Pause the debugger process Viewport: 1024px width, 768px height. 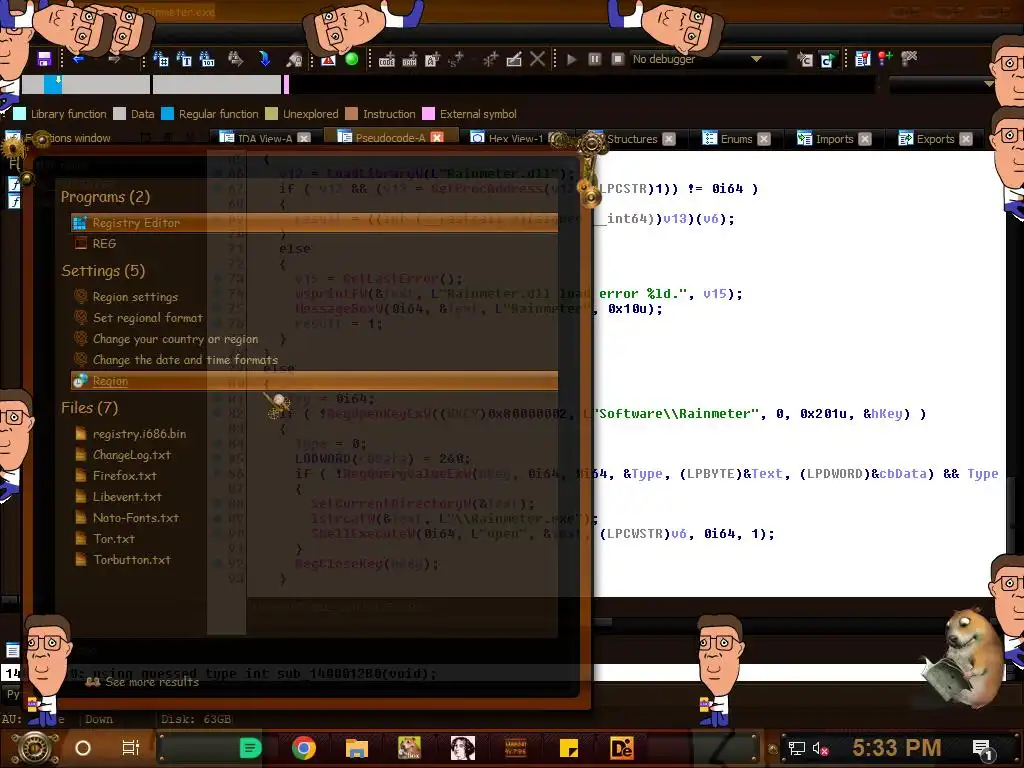[x=594, y=59]
